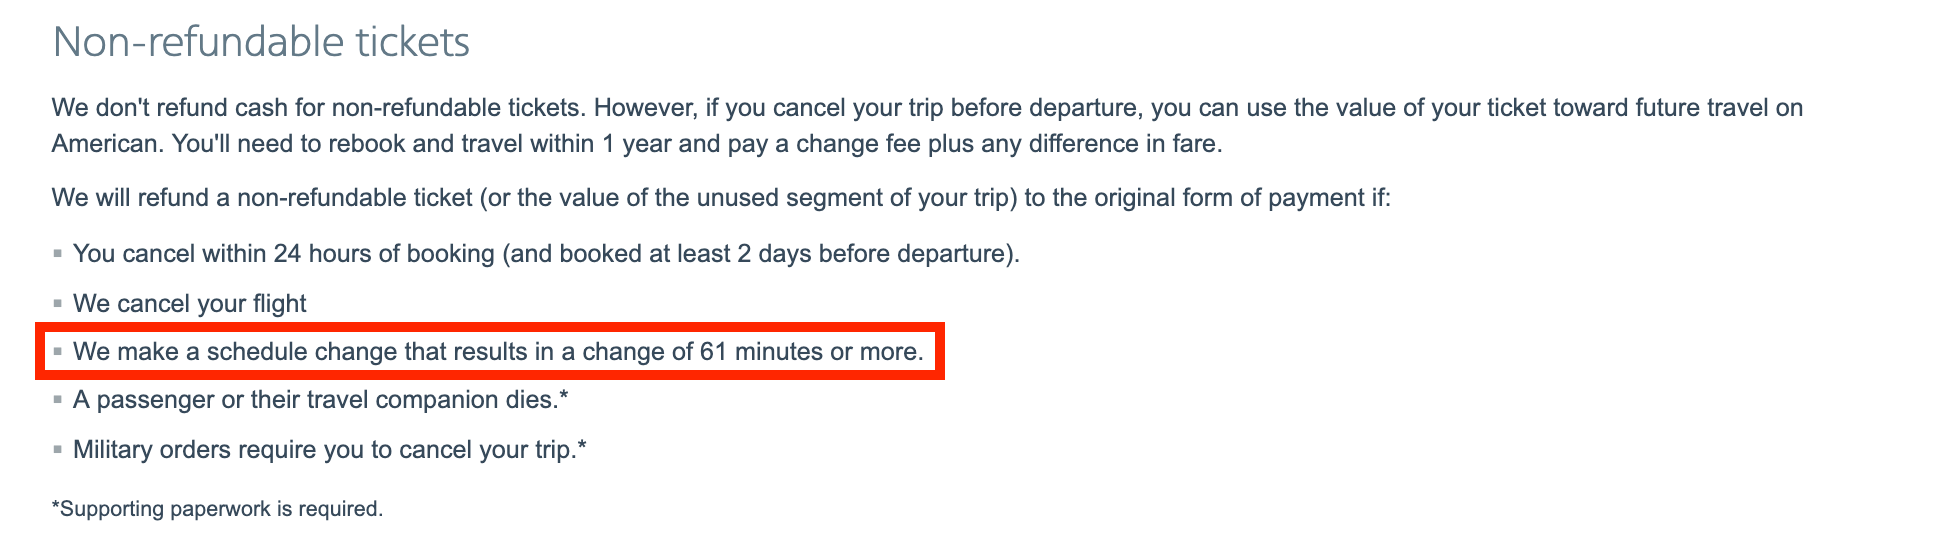Image resolution: width=1946 pixels, height=546 pixels.
Task: Click the bullet marker before "We cancel your flight"
Action: click(x=58, y=304)
